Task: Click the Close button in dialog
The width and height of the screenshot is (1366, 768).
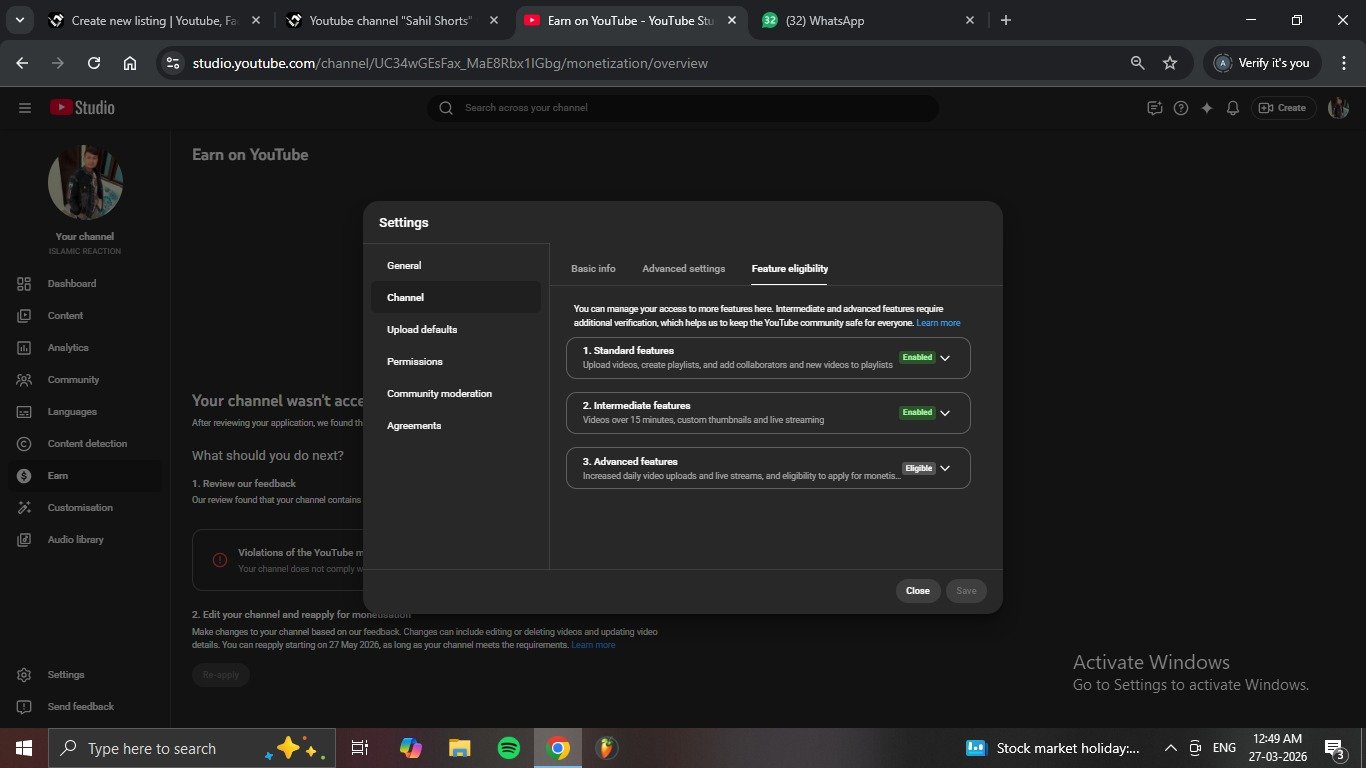Action: point(917,591)
